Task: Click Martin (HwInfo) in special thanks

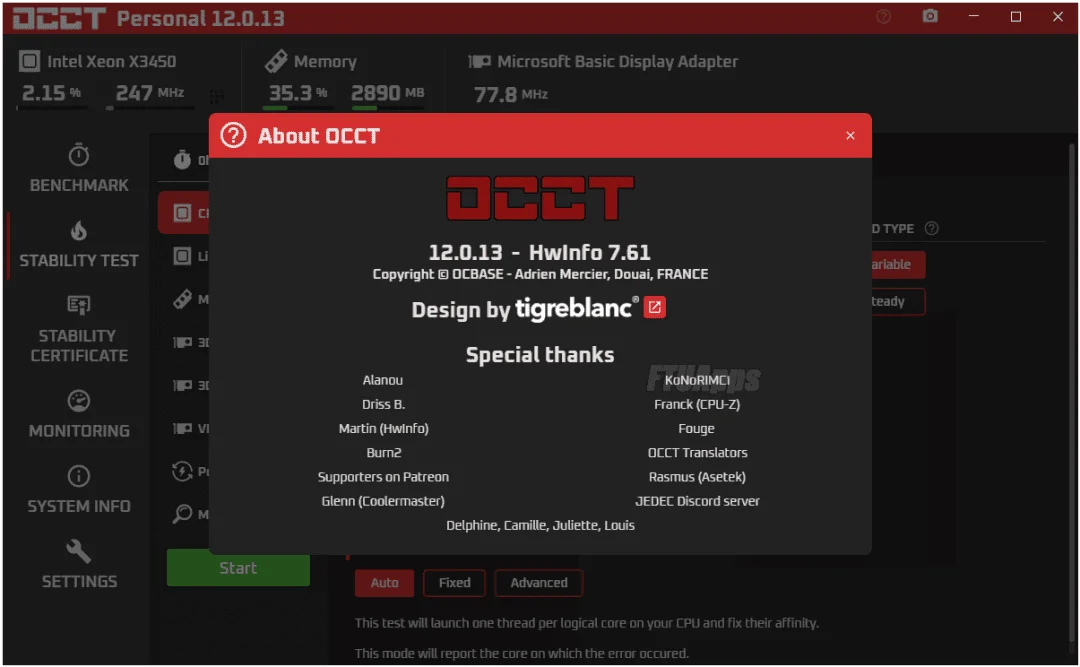Action: coord(384,429)
